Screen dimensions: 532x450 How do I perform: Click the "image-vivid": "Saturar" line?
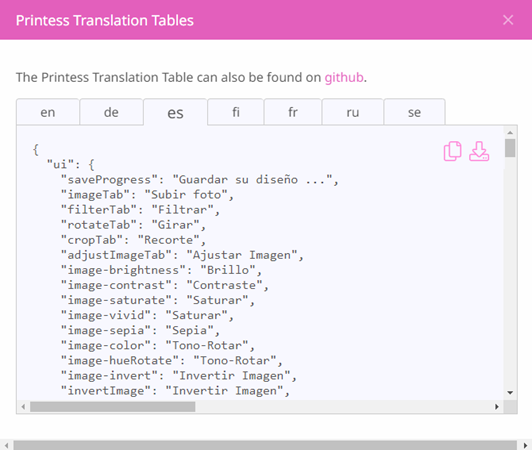[x=147, y=315]
